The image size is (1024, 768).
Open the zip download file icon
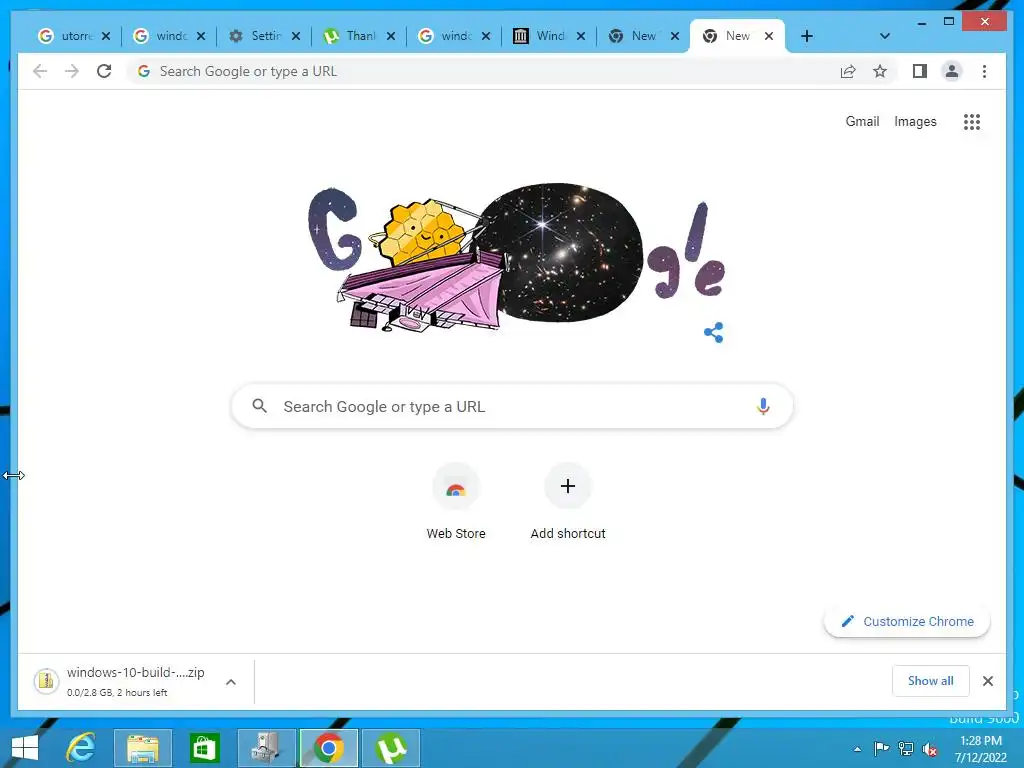[46, 681]
